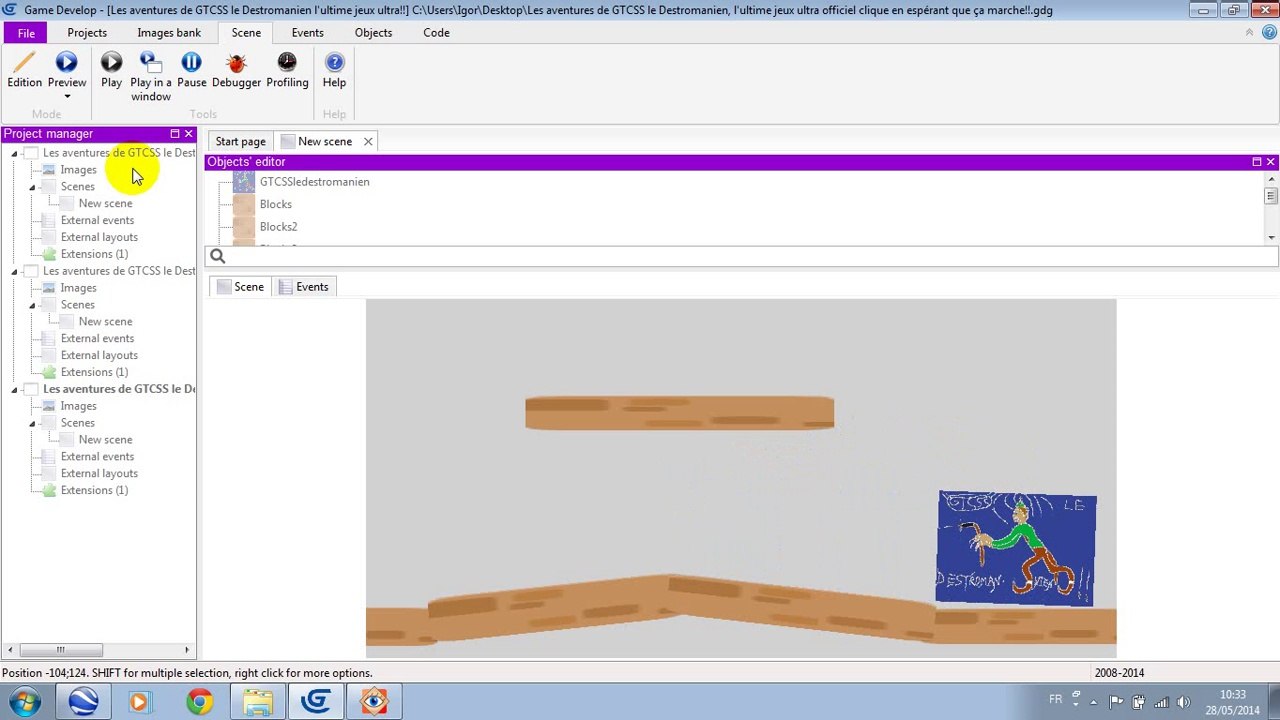Click the Objects' editor vertical scrollbar down arrow

point(1271,237)
